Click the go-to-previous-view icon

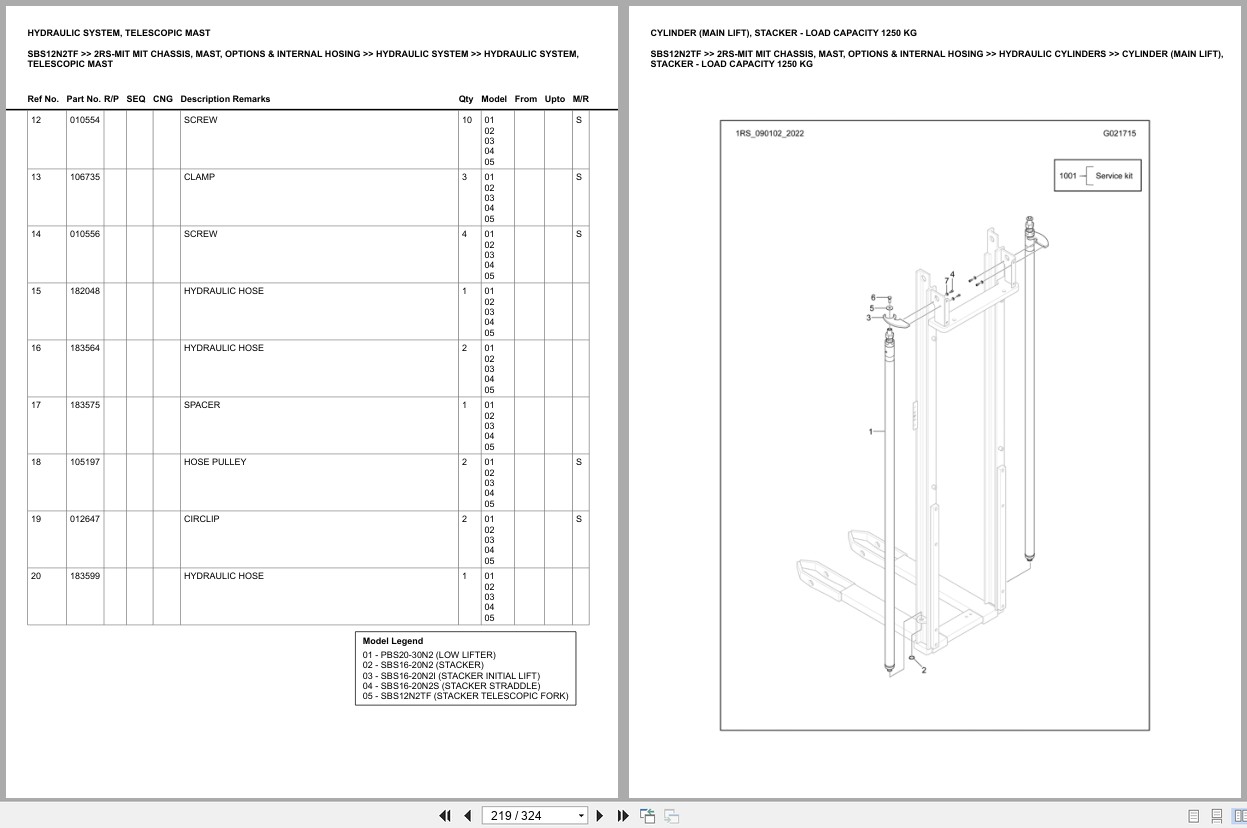[647, 816]
